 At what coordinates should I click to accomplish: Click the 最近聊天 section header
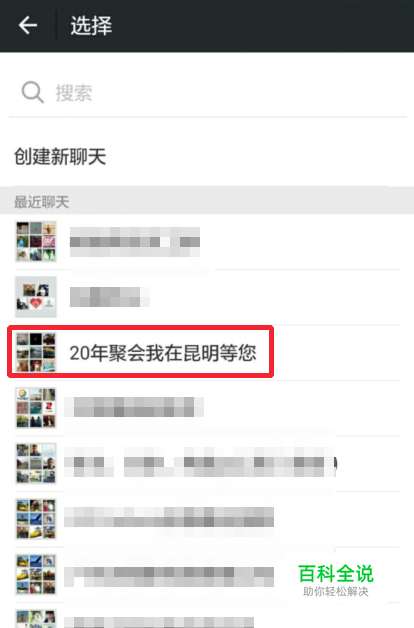(42, 202)
